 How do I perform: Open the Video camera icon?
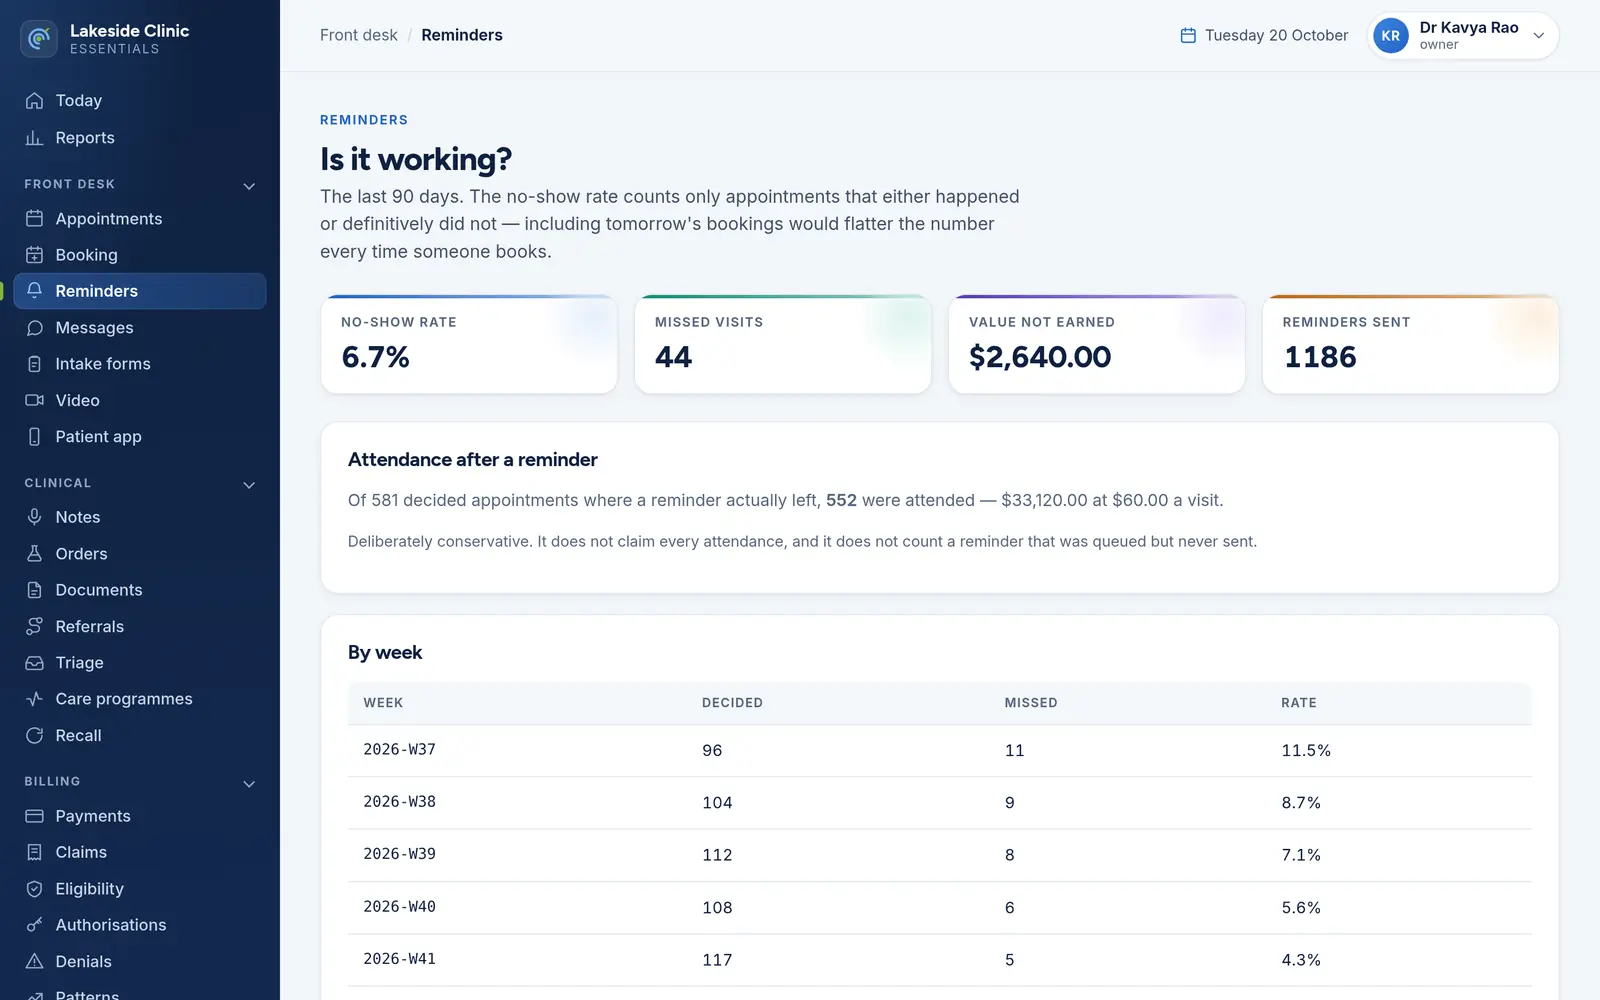[34, 400]
